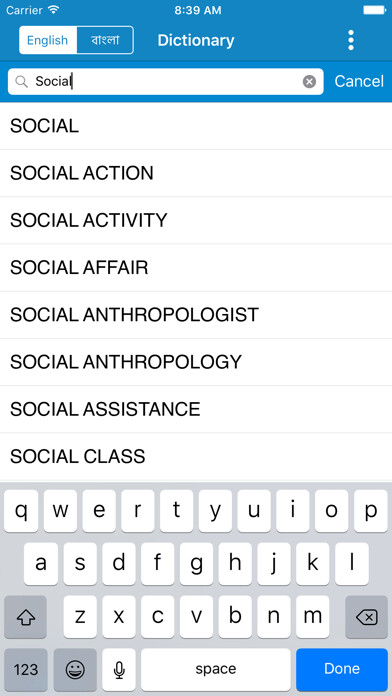
Task: Open the three-dot overflow menu
Action: (351, 40)
